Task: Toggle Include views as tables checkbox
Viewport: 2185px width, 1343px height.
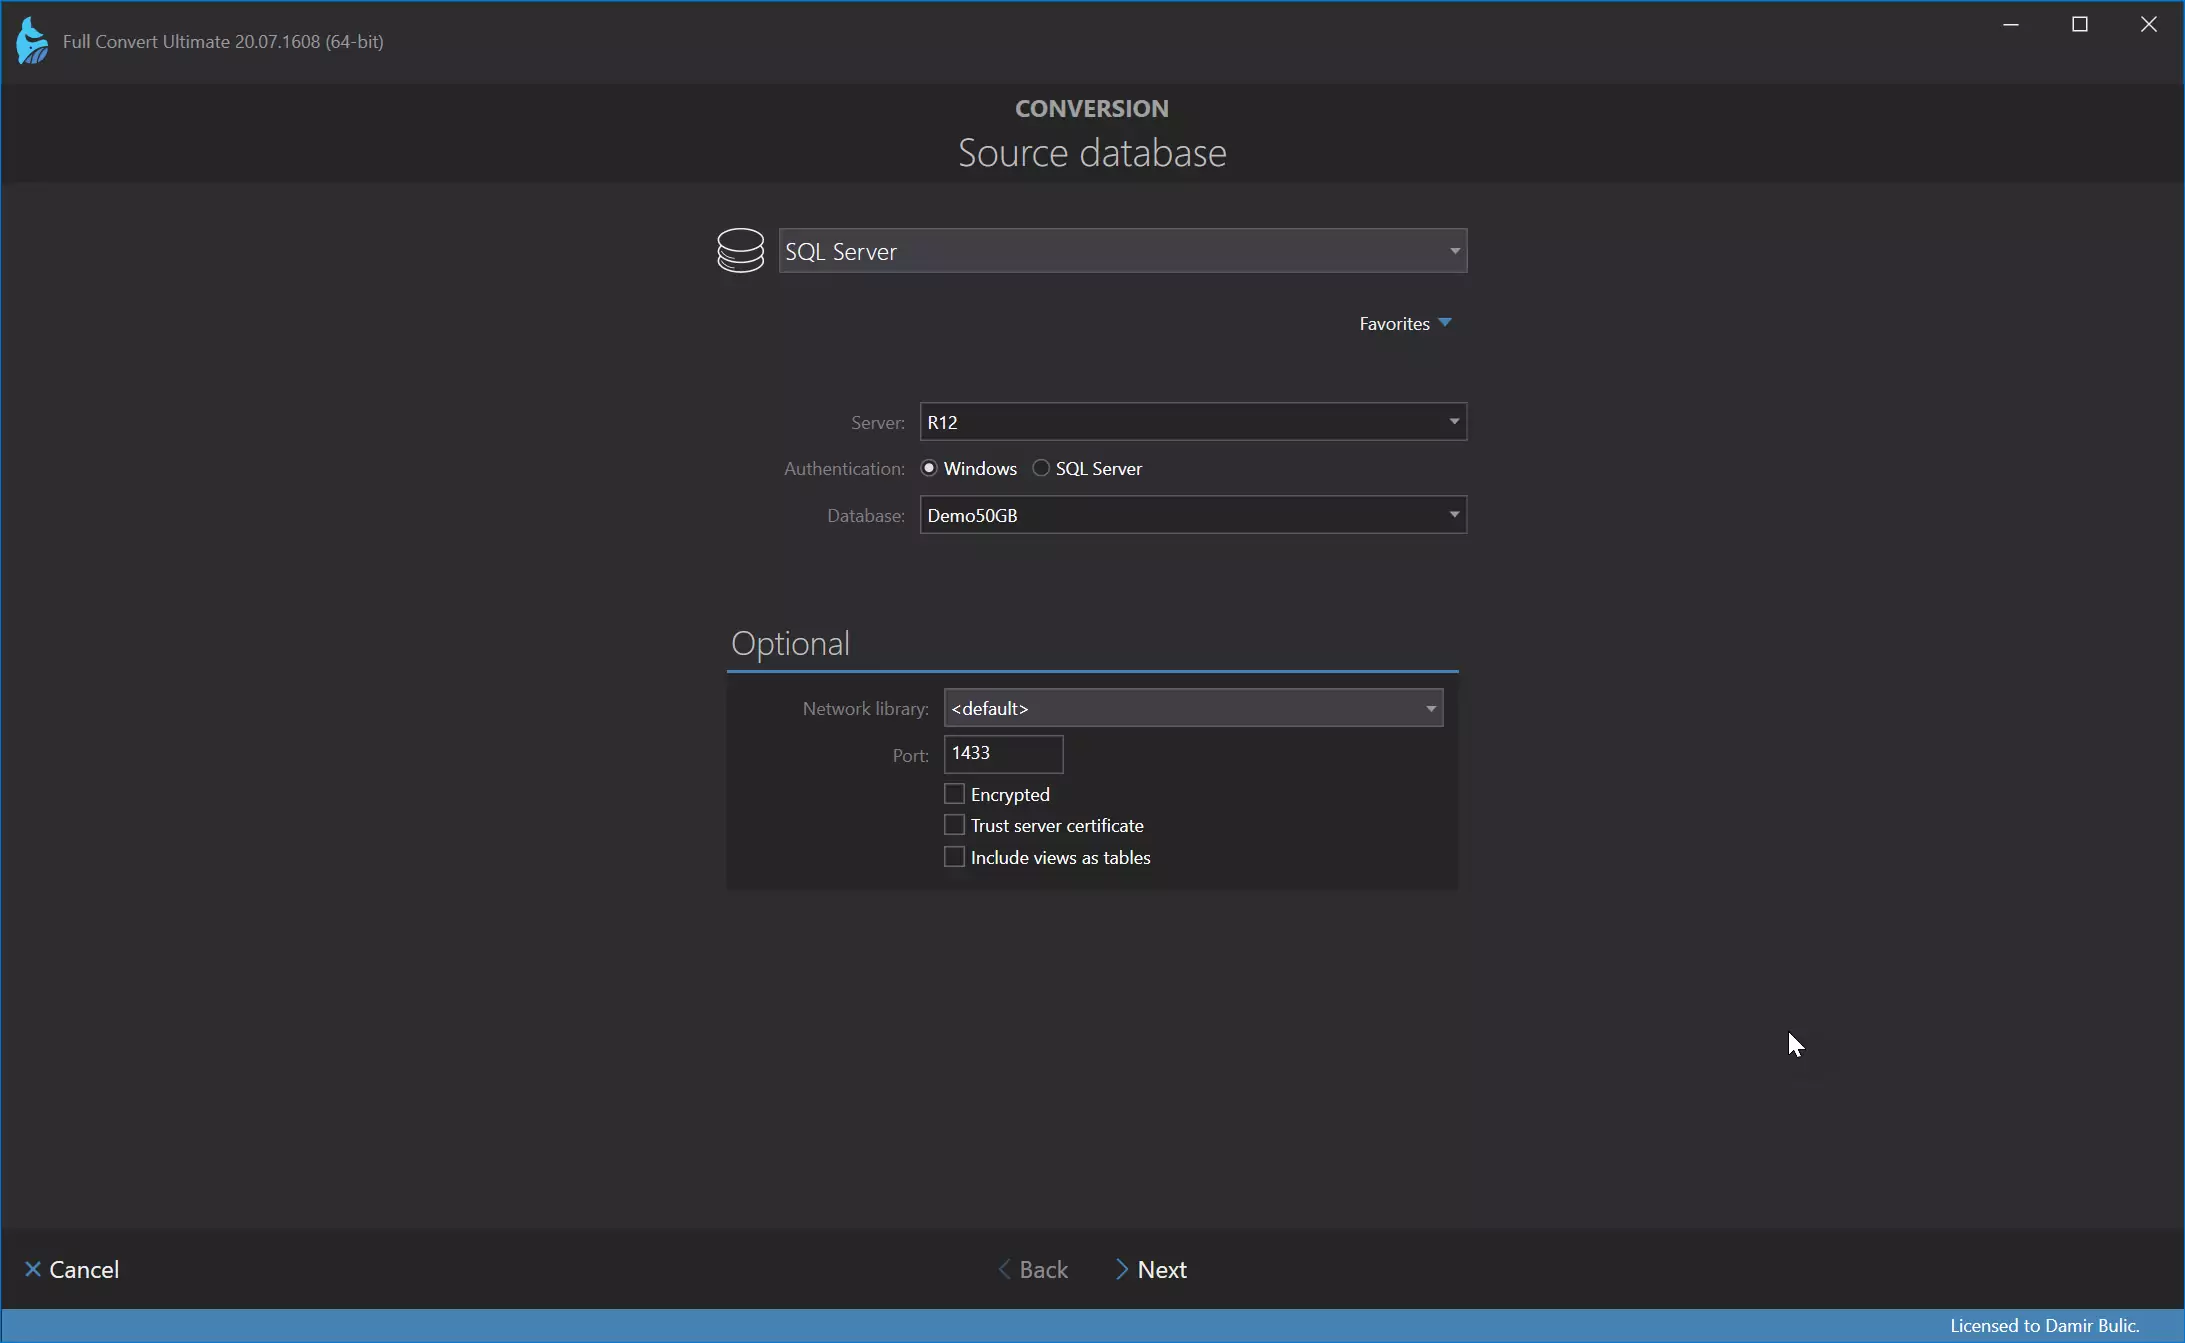Action: [952, 856]
